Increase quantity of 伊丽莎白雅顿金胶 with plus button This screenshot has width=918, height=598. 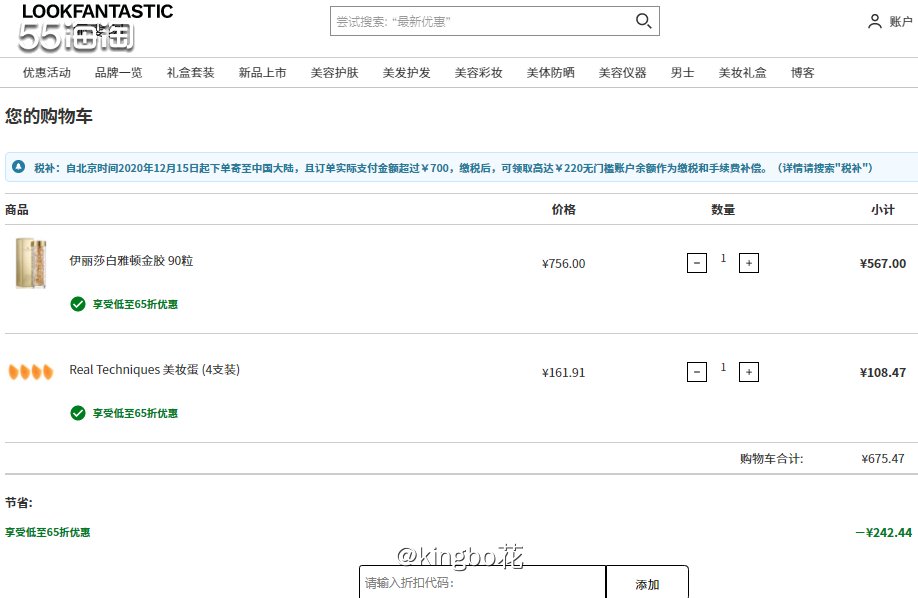point(749,262)
